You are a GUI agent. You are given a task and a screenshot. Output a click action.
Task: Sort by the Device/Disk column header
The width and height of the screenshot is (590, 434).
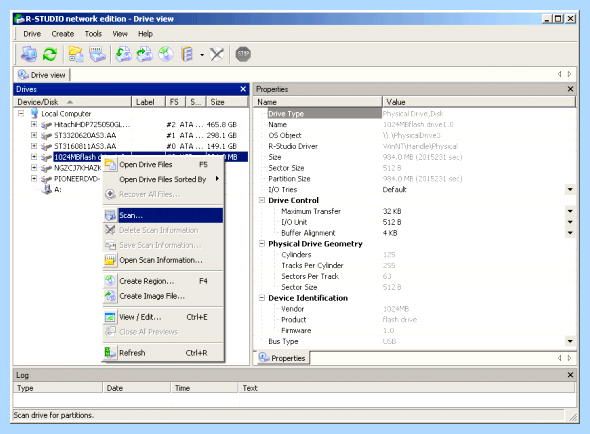[73, 102]
